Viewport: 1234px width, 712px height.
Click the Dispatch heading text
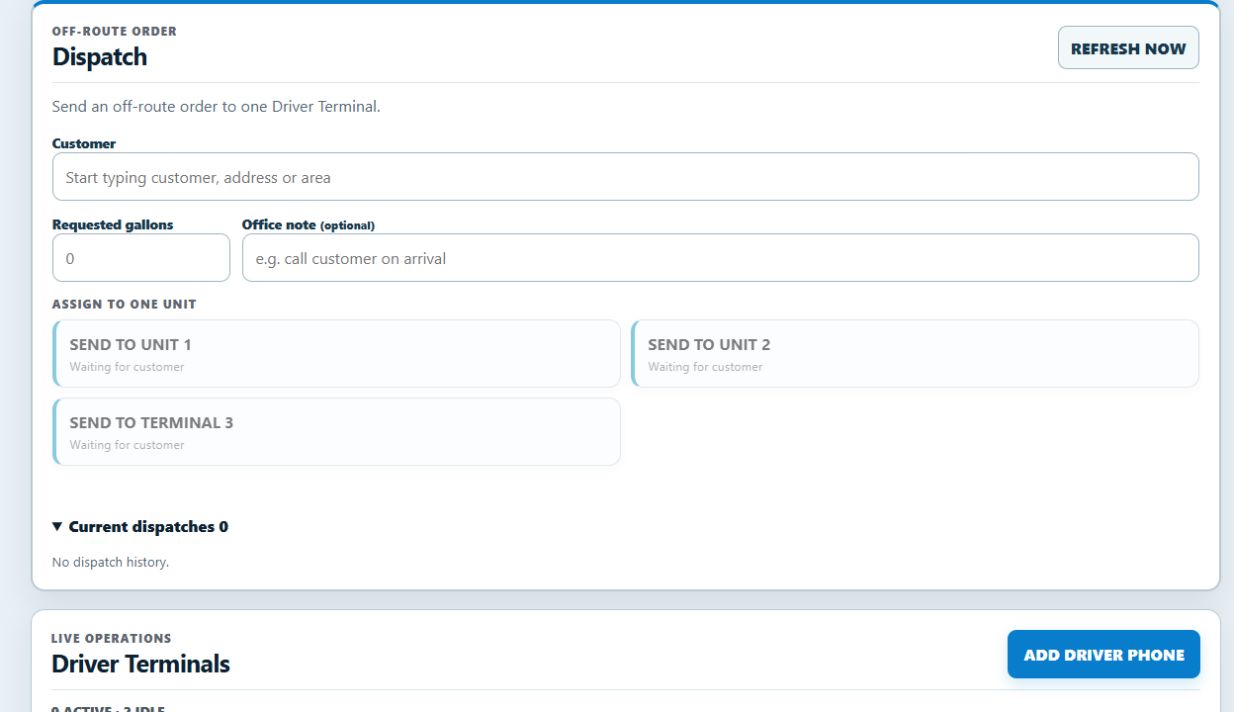pos(99,57)
